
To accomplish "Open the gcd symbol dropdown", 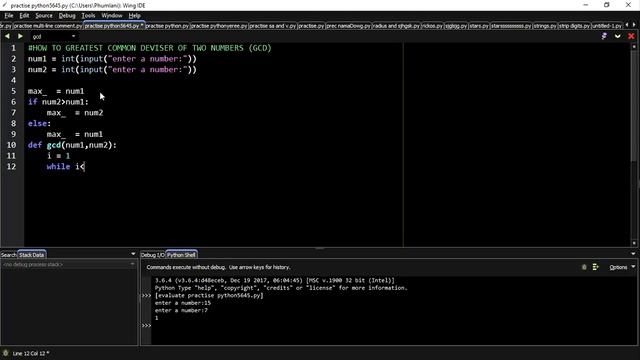I will 54,36.
